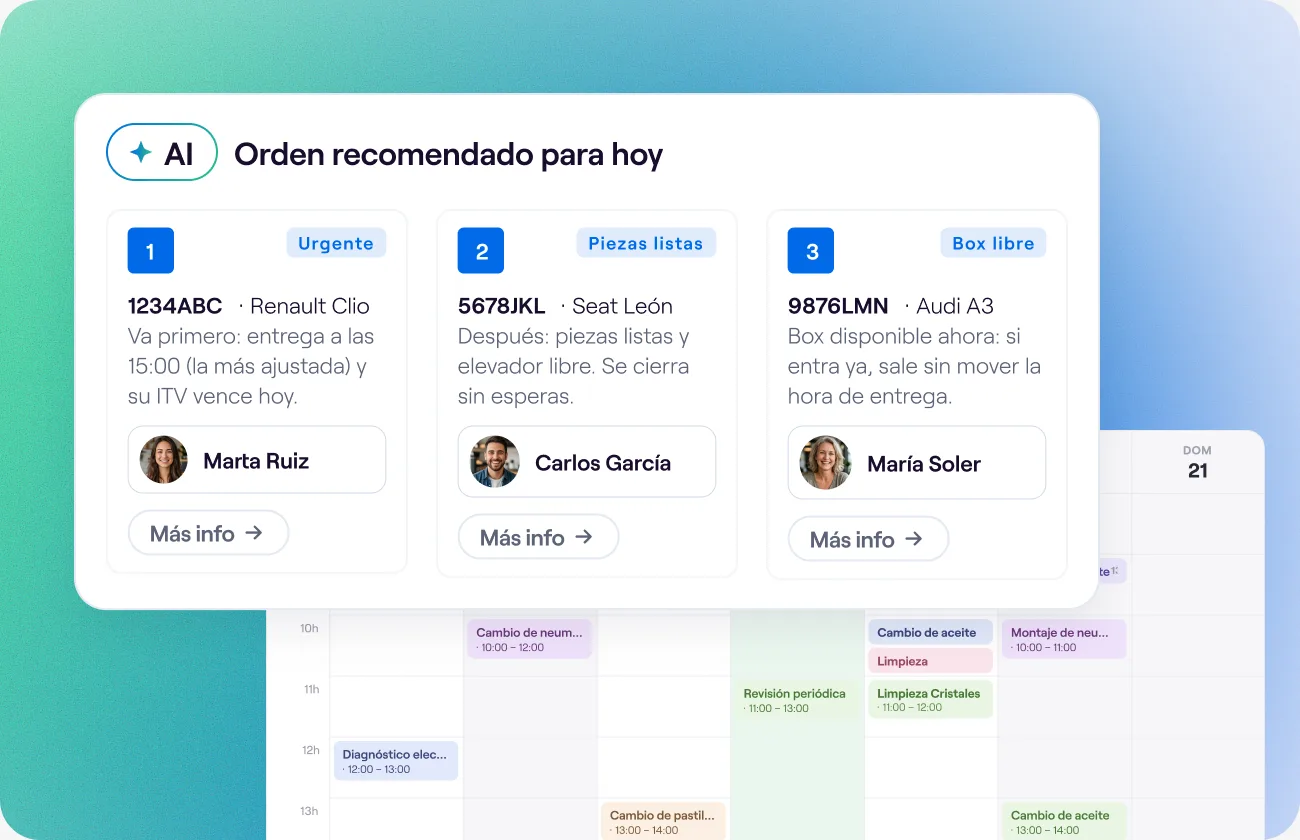Click the 11h time label
1300x840 pixels.
(x=309, y=689)
